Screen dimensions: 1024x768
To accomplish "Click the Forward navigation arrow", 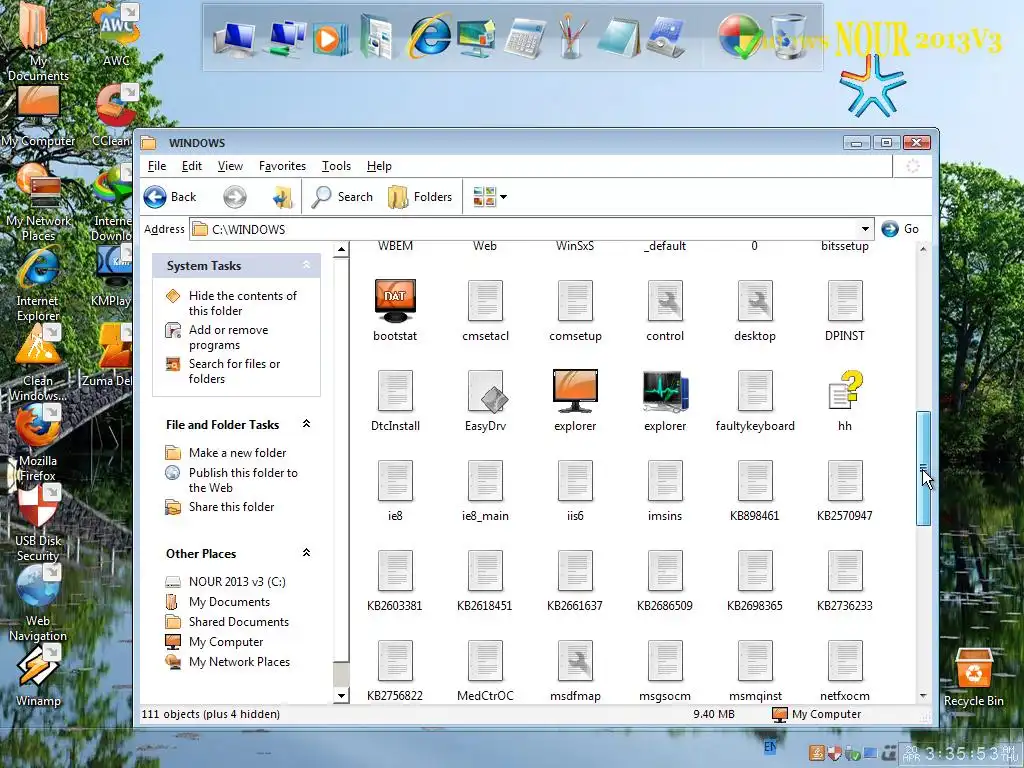I will (235, 197).
